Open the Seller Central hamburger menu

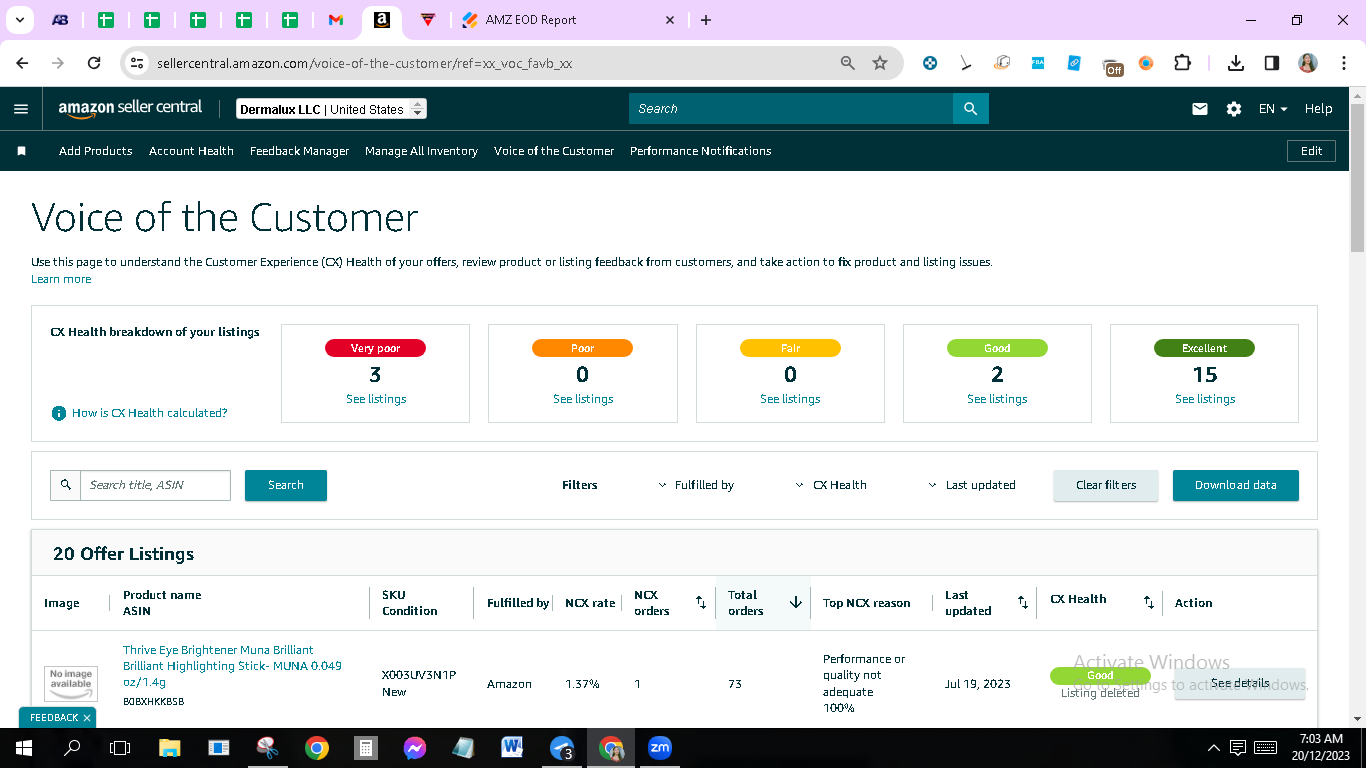[21, 109]
